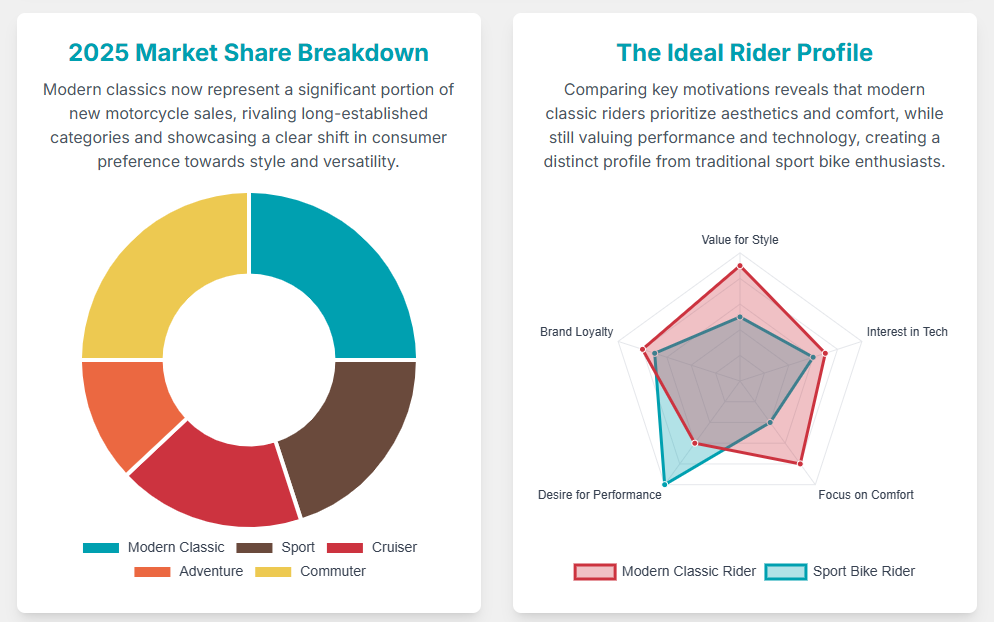Click the "Value for Style" radar axis label
The height and width of the screenshot is (622, 994).
740,240
